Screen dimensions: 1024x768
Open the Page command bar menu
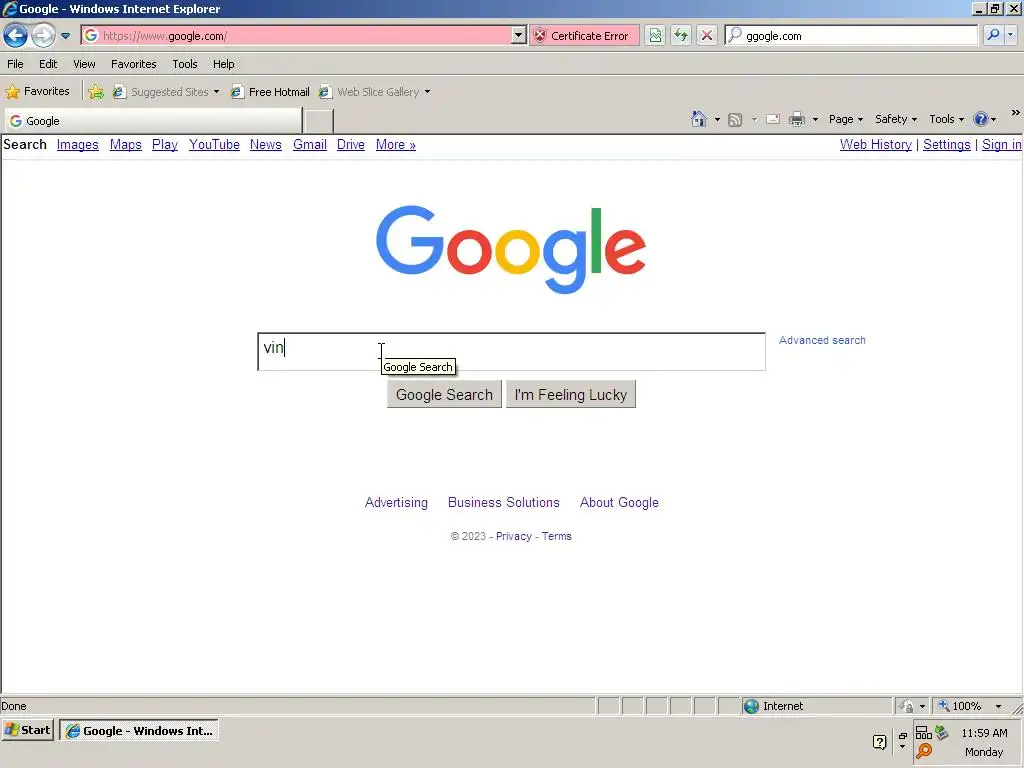tap(846, 119)
